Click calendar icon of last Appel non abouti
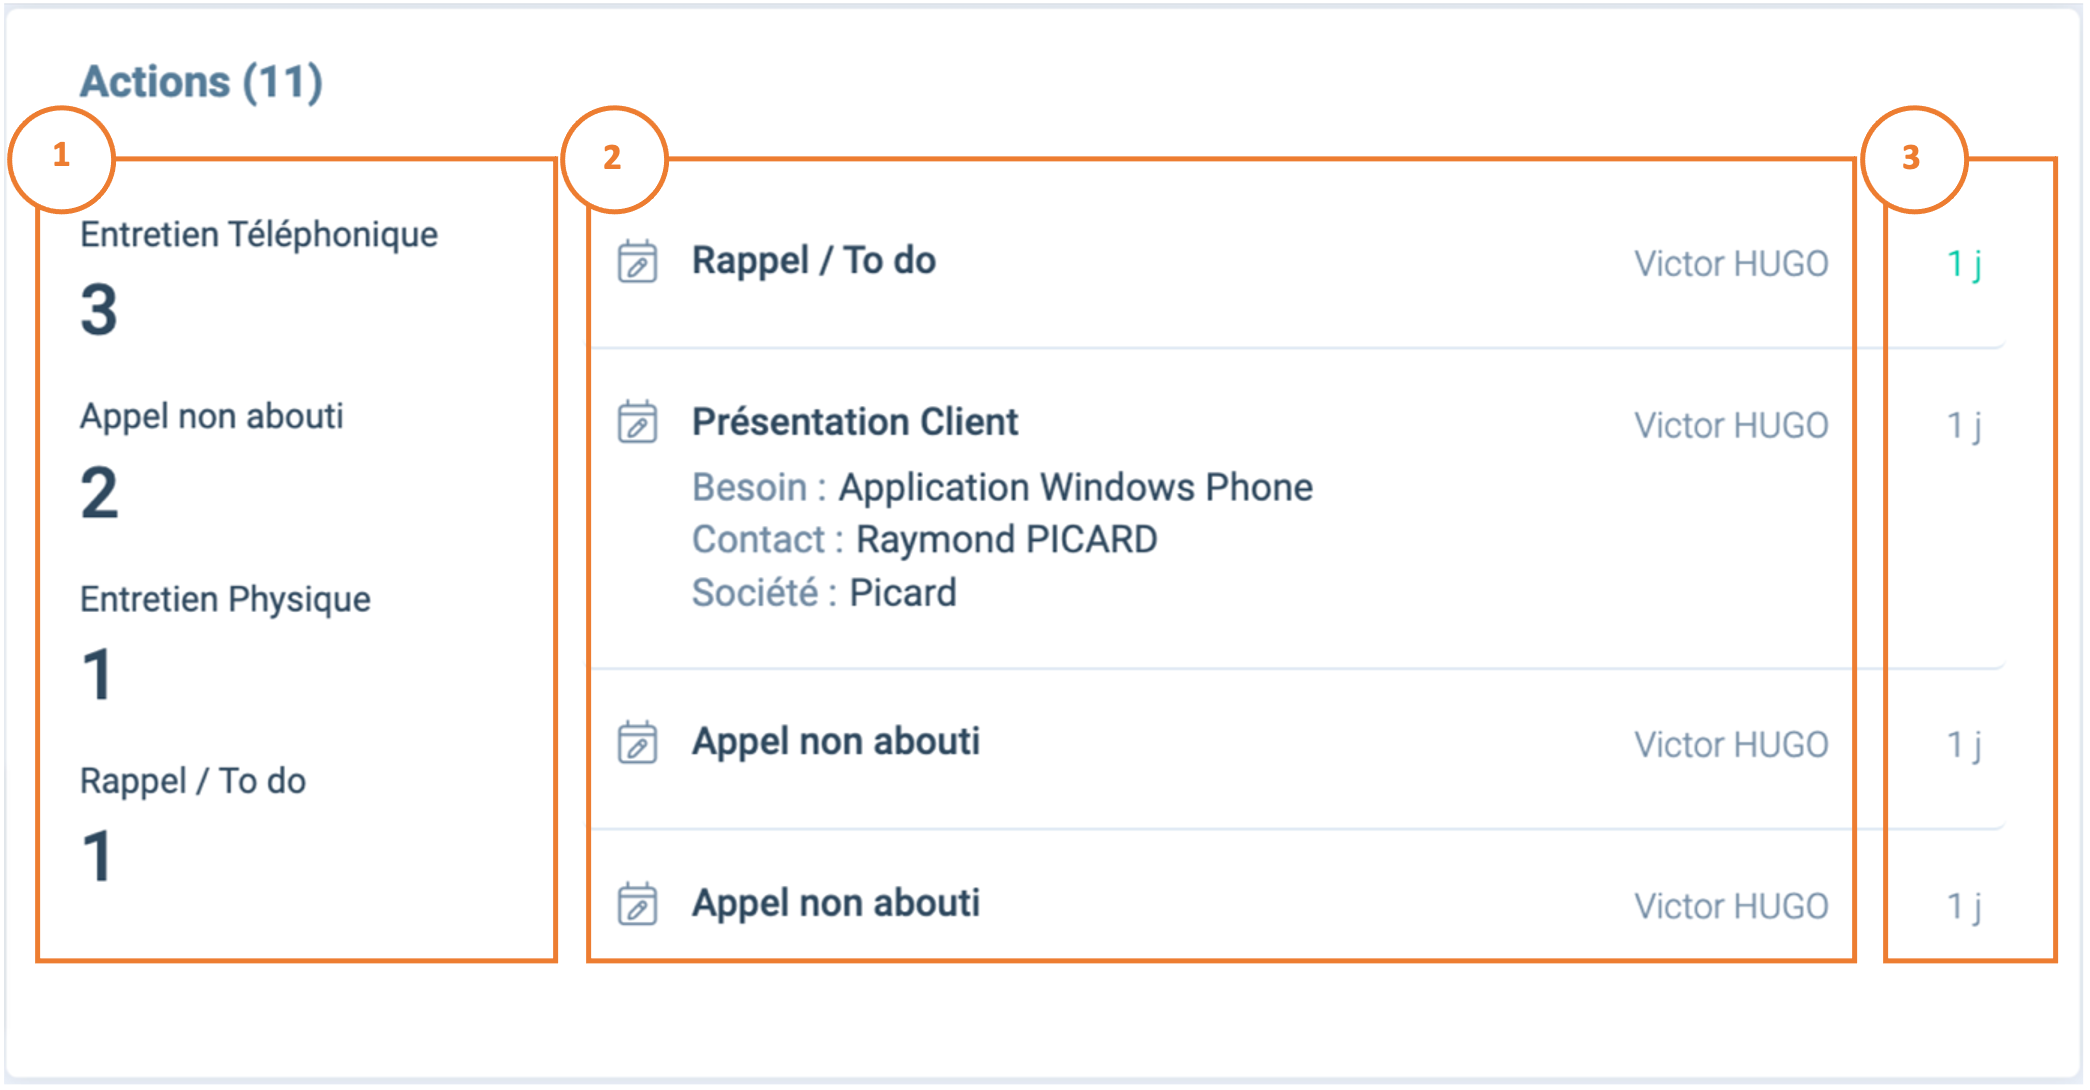The height and width of the screenshot is (1090, 2090). click(637, 904)
